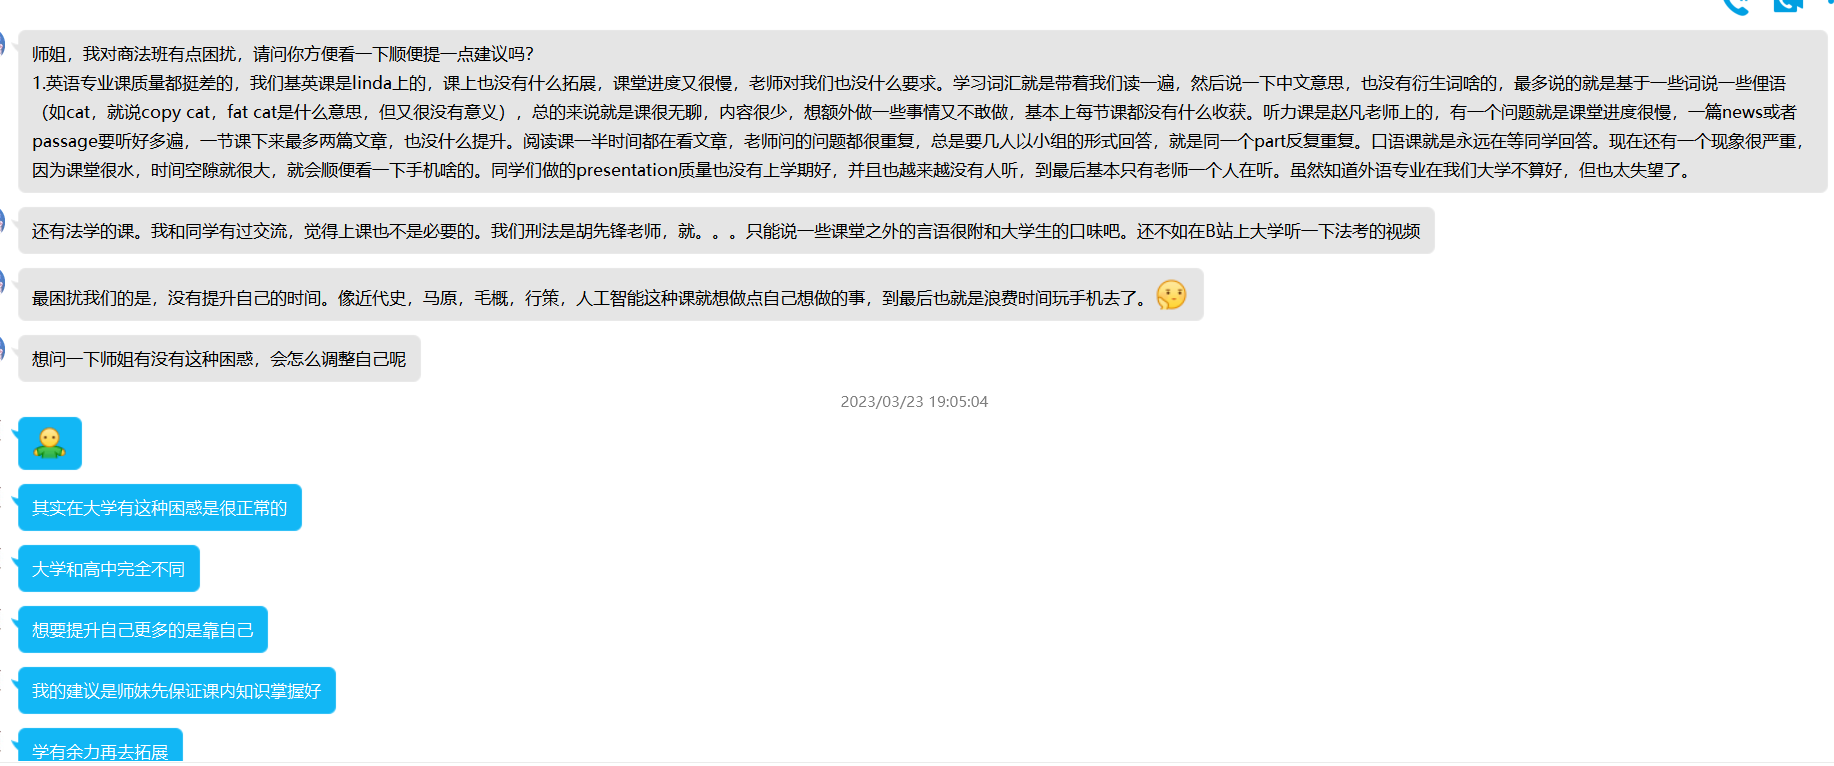Select the reply 其实在大学有这种困惑是很正常的
1834x766 pixels.
[159, 508]
